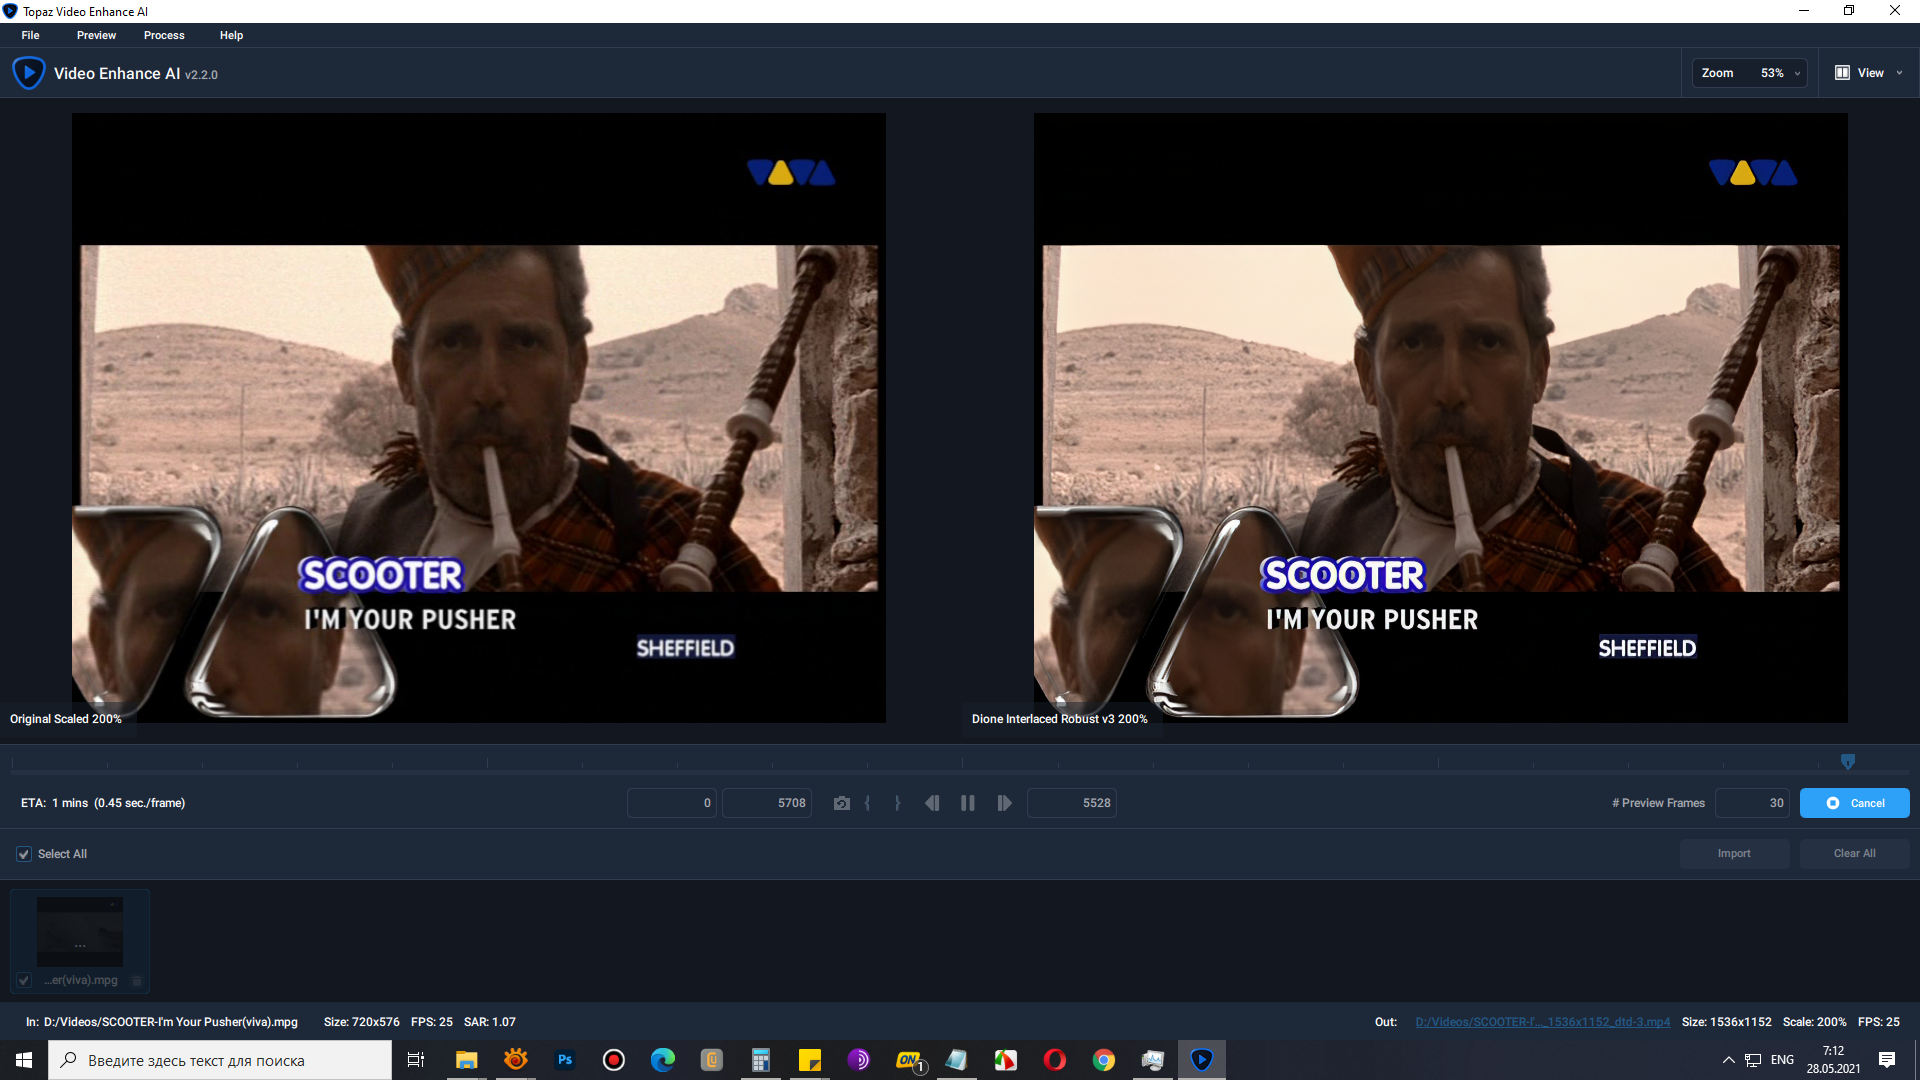
Task: Delete er(viva).mpg with trash icon
Action: [137, 981]
